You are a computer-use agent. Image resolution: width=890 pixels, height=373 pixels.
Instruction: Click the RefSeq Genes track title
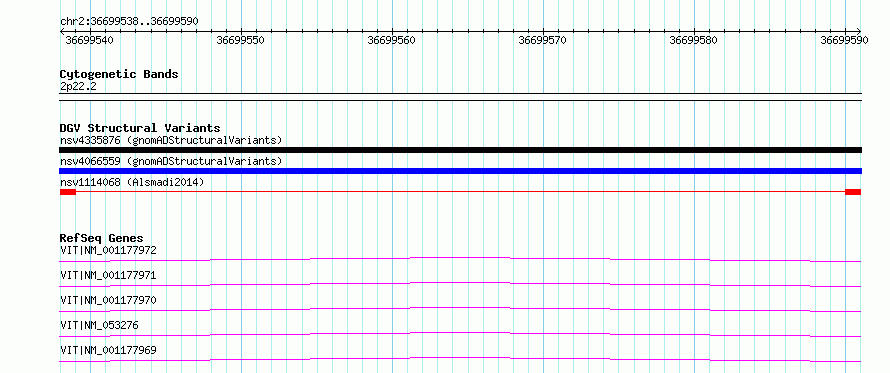coord(102,238)
